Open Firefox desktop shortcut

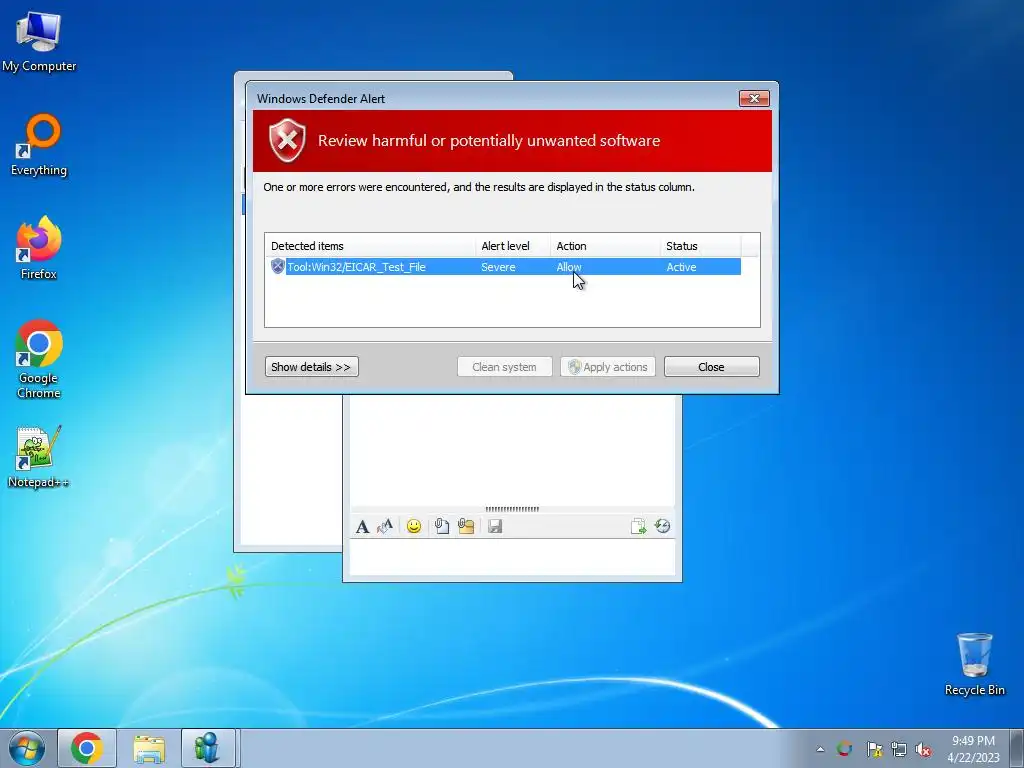39,248
